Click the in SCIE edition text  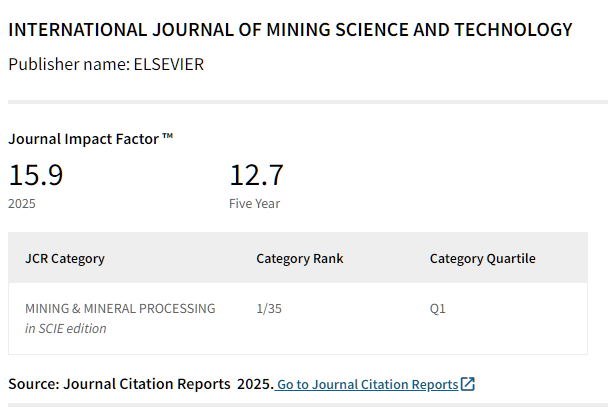tap(66, 329)
